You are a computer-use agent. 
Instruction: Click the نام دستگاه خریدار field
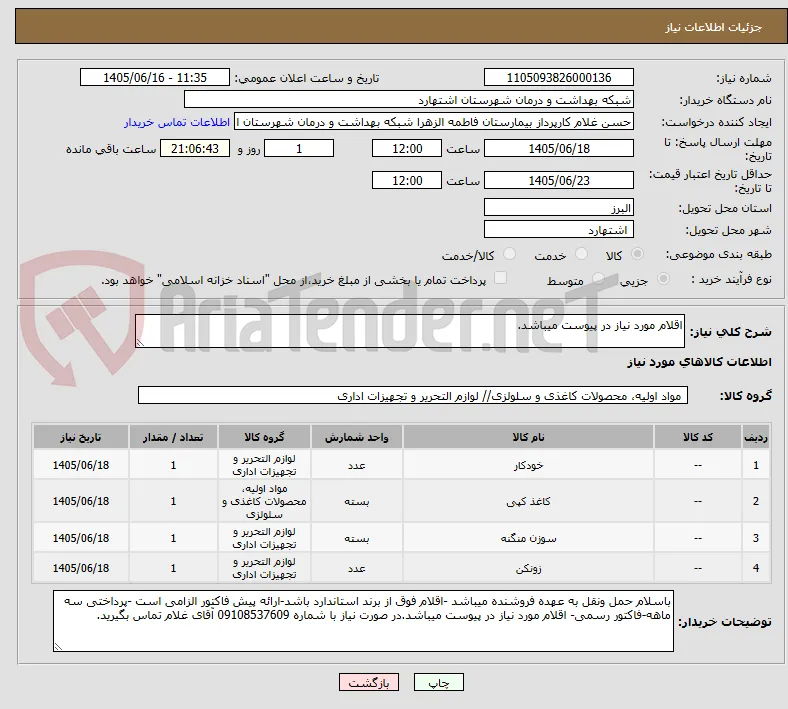[409, 99]
